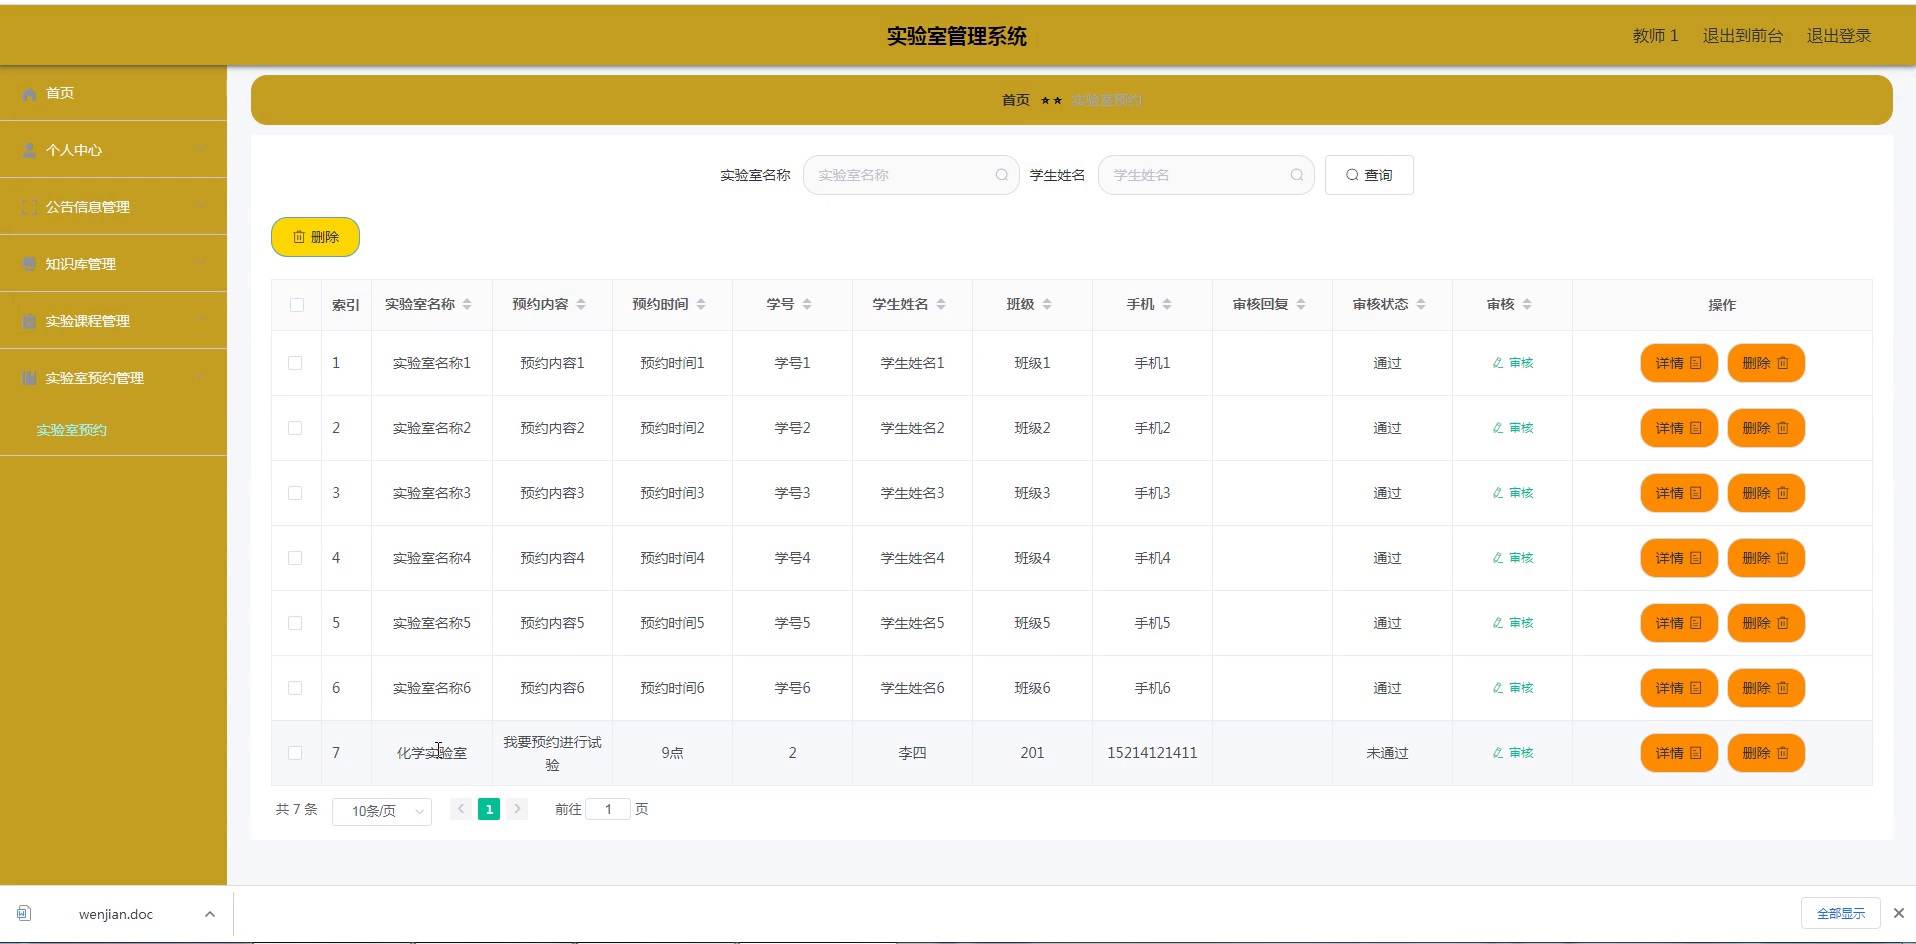Click the icon beside 实验课程管理
Image resolution: width=1916 pixels, height=944 pixels.
(29, 321)
